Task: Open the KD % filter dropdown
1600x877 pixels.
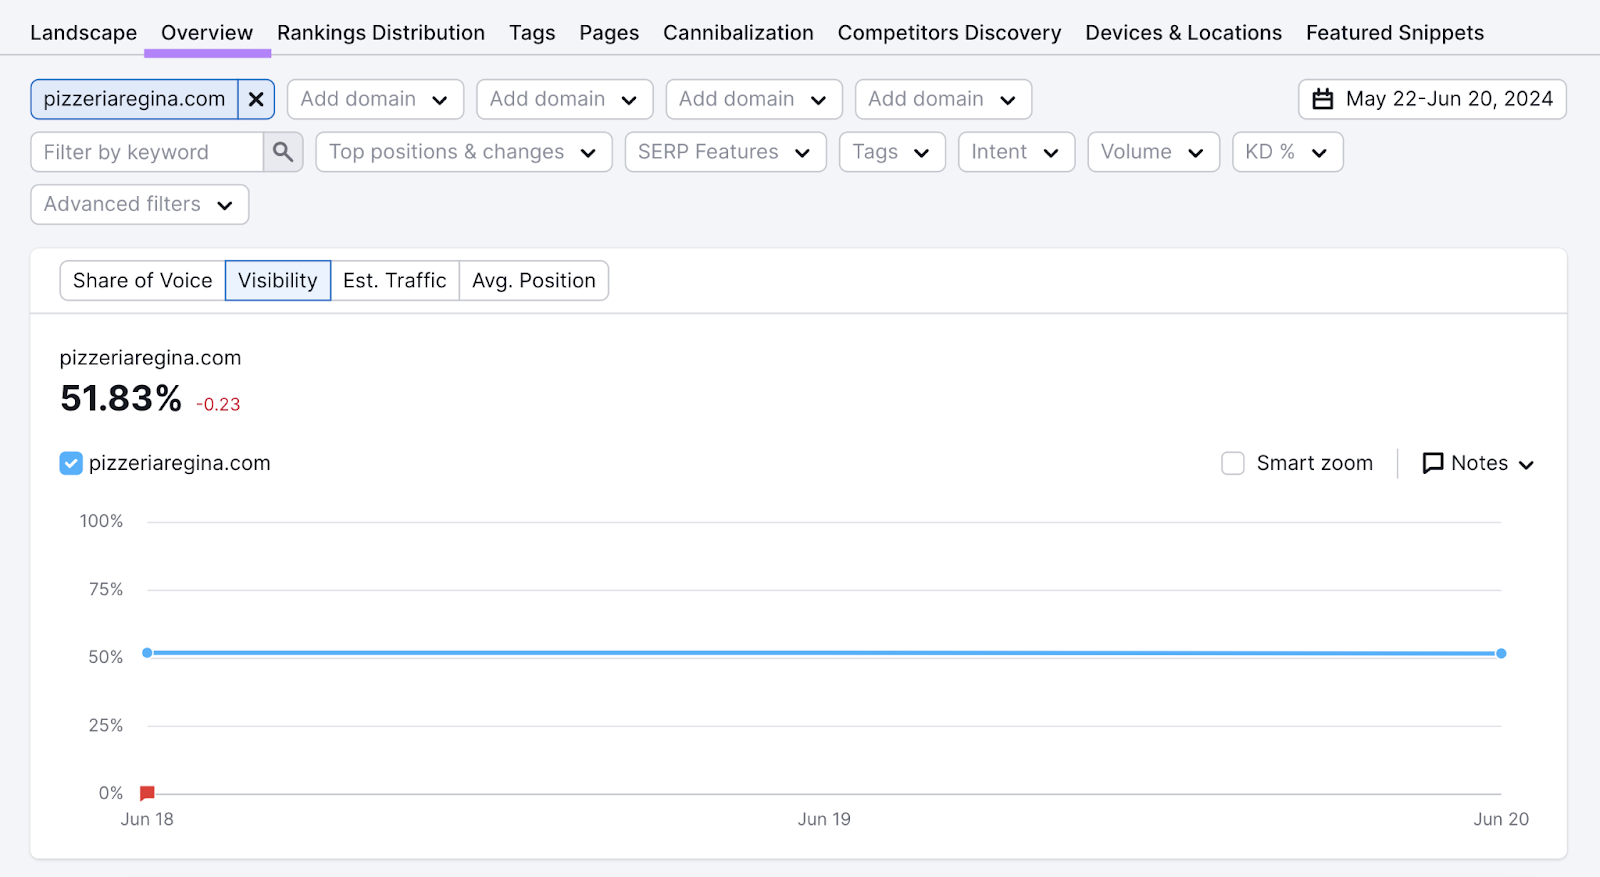Action: 1286,152
